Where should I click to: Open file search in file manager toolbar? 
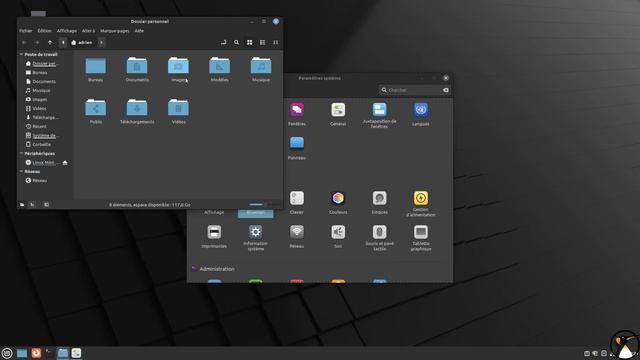coord(236,42)
